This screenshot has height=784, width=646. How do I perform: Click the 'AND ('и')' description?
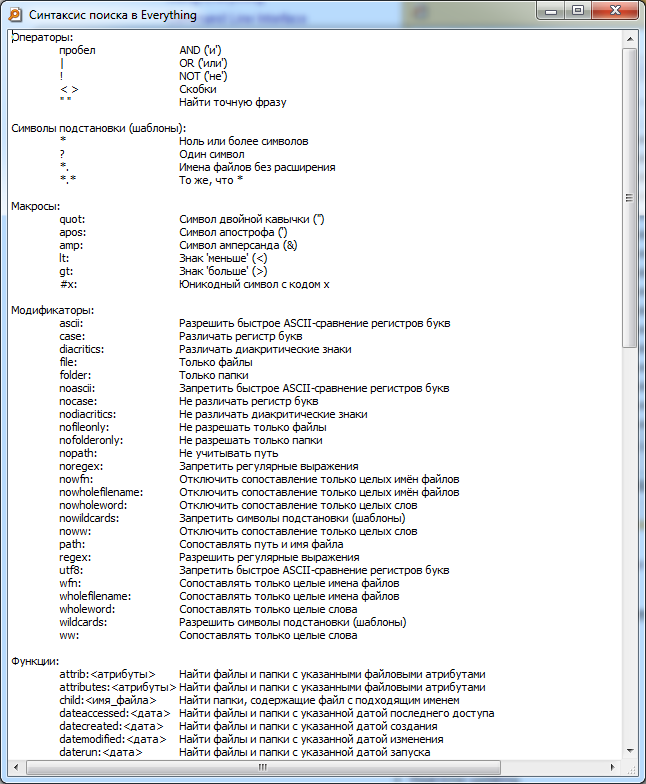tap(200, 50)
